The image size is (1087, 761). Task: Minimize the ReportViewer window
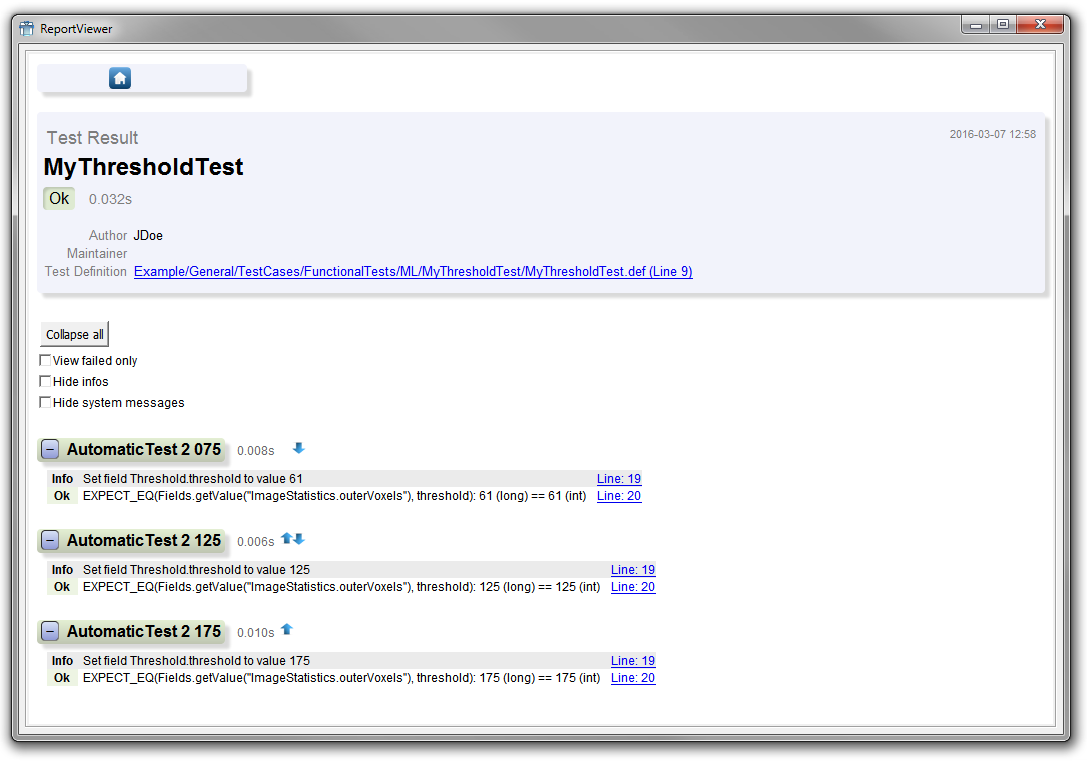pos(976,25)
